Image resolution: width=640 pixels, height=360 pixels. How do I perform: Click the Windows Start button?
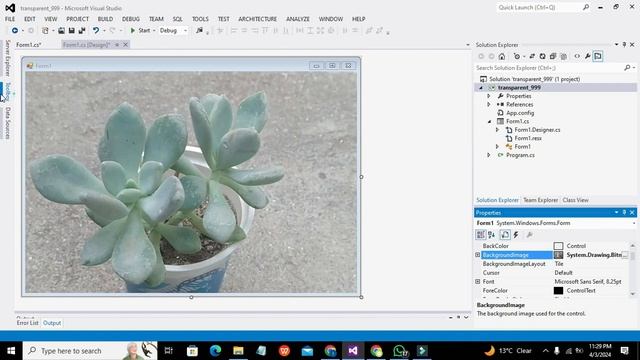pyautogui.click(x=11, y=351)
